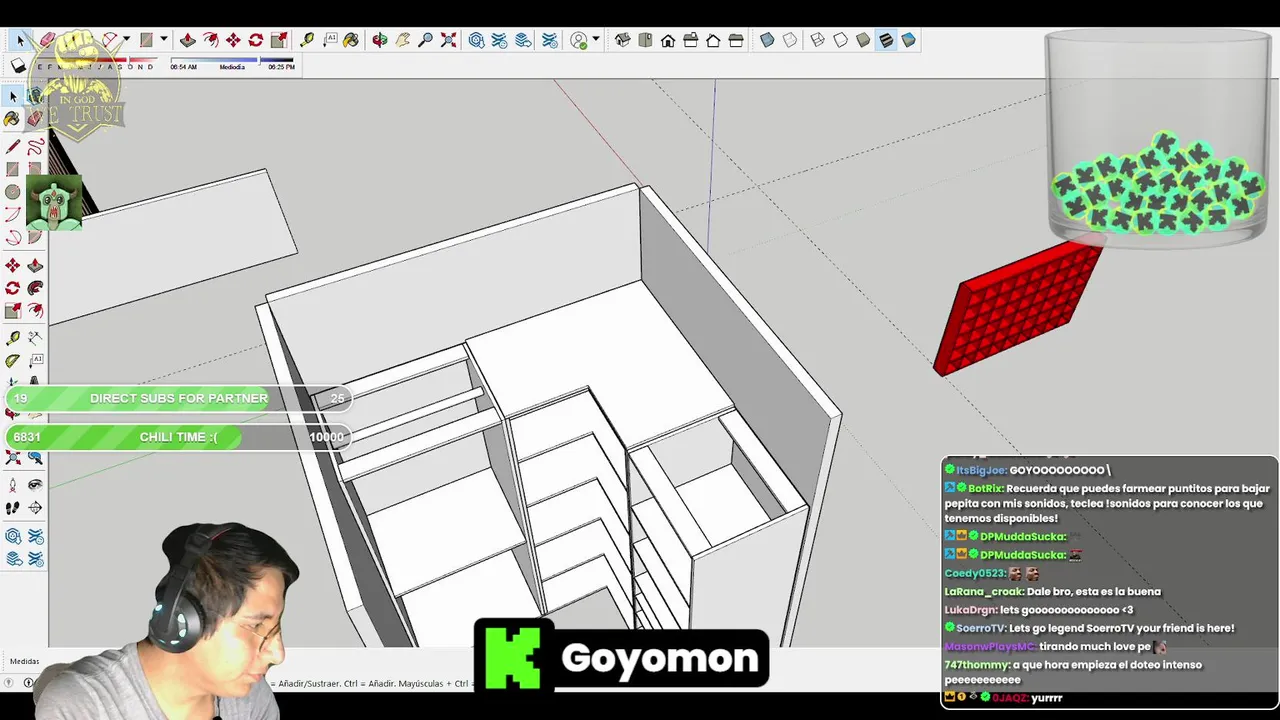1280x720 pixels.
Task: Switch to Back view
Action: tap(713, 40)
